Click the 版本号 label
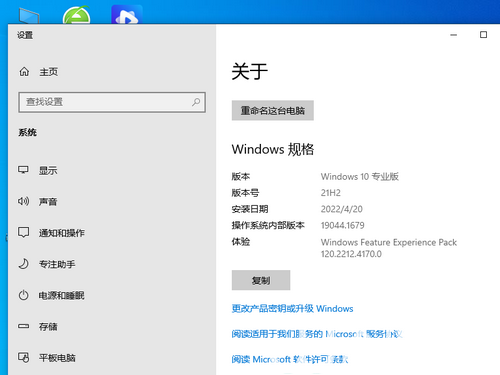The height and width of the screenshot is (375, 500). click(245, 193)
